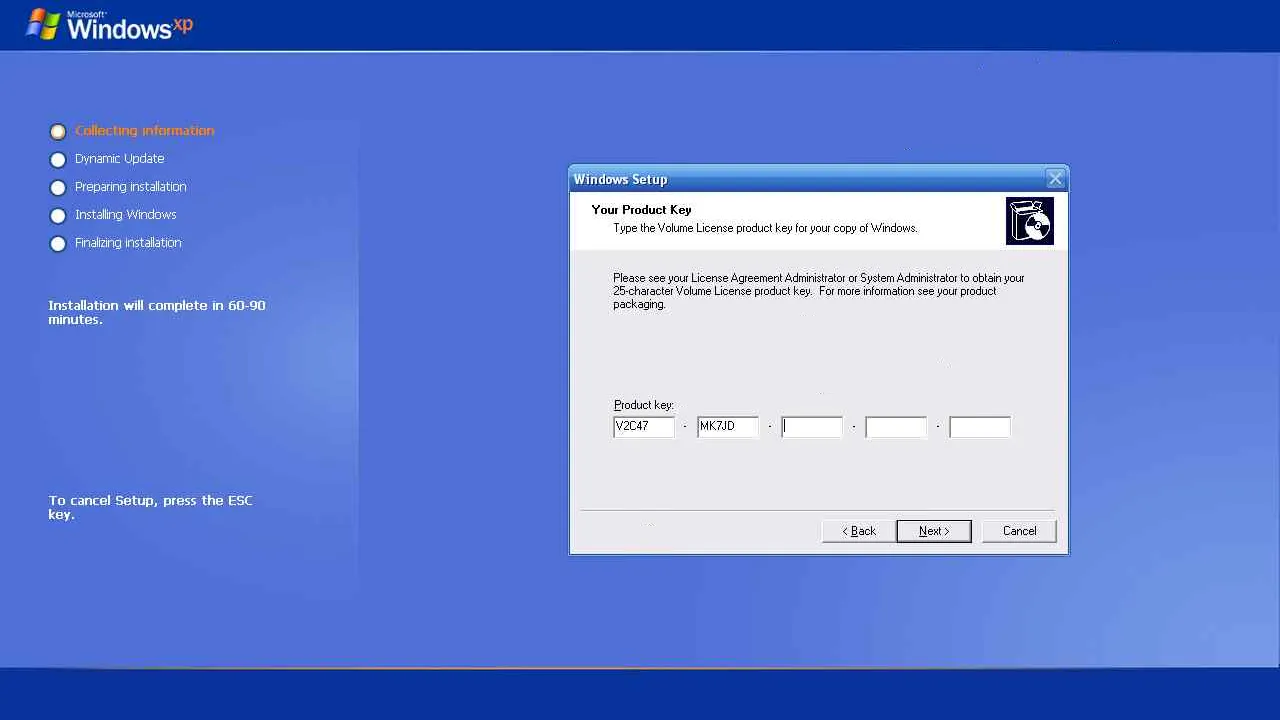Click the Collecting information step bullet
This screenshot has width=1280, height=720.
[x=58, y=132]
